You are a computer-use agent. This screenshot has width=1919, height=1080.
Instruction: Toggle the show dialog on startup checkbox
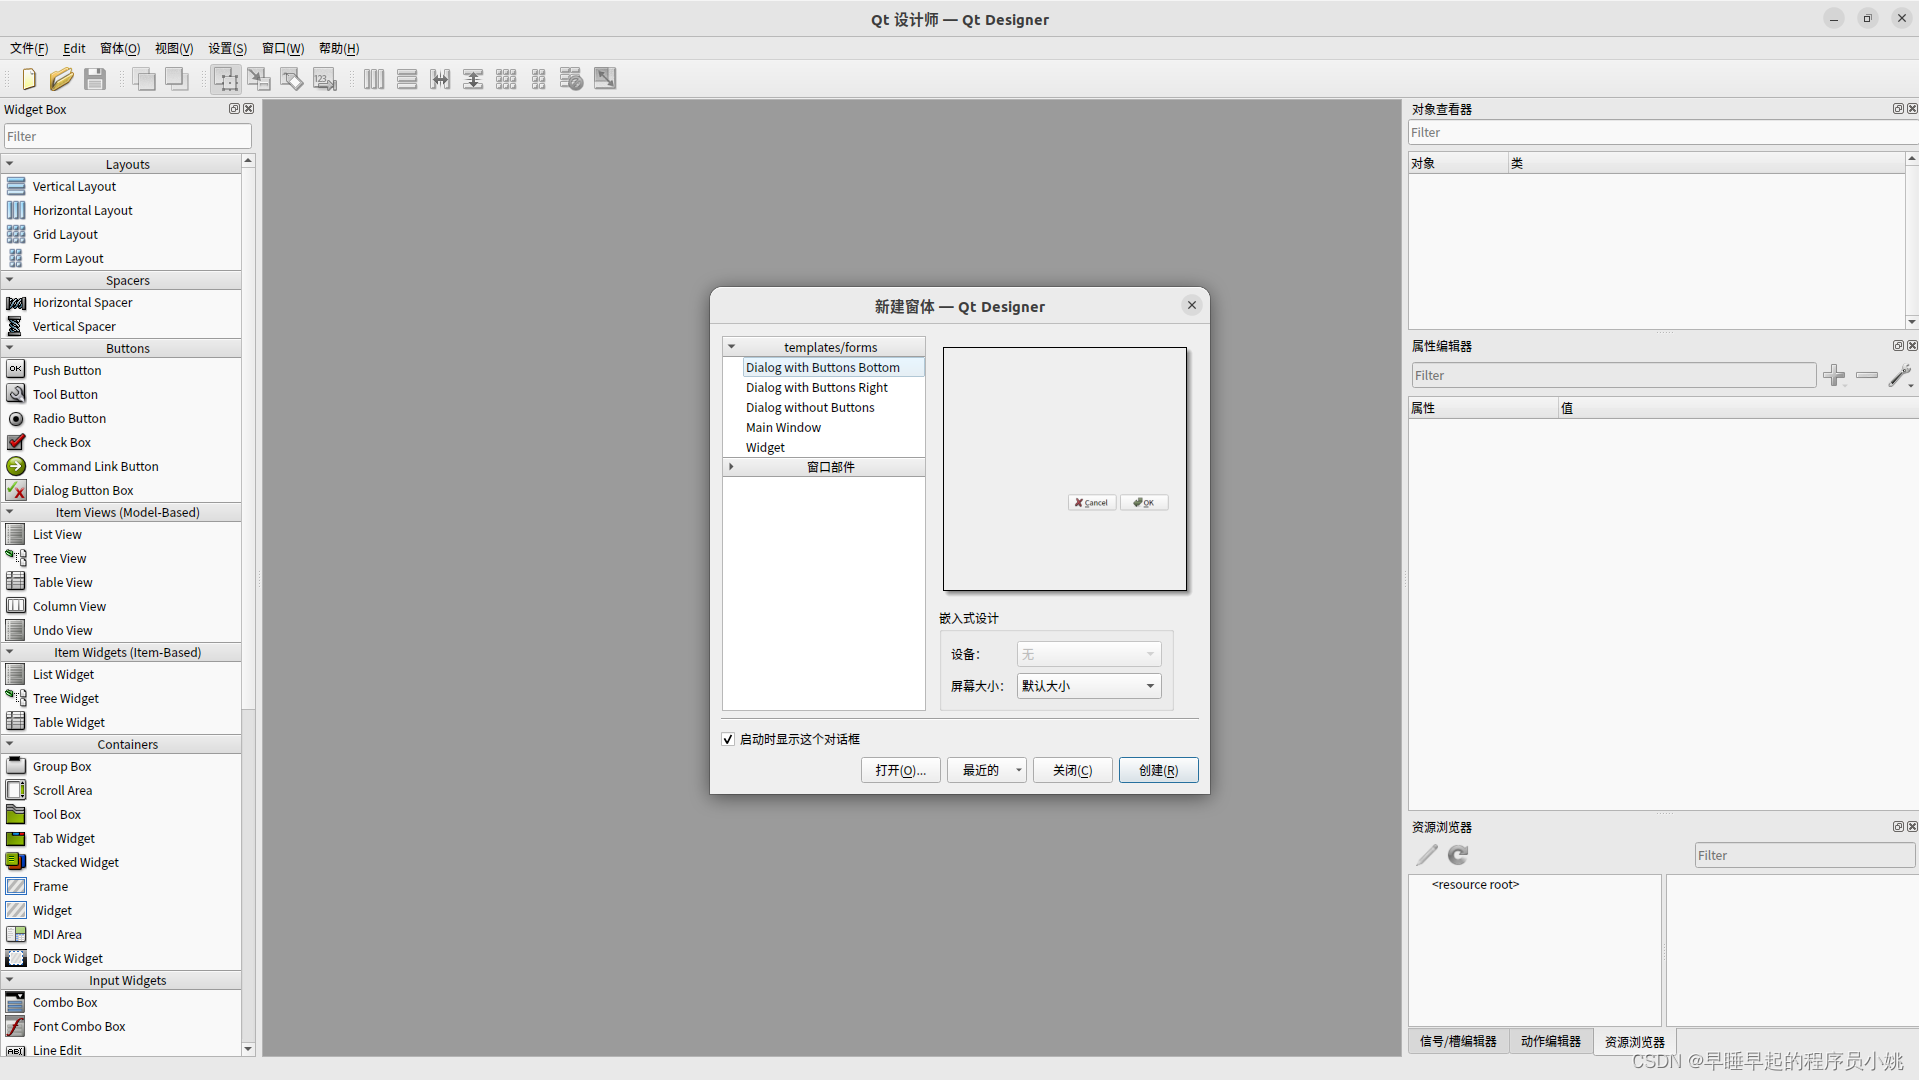(x=728, y=739)
